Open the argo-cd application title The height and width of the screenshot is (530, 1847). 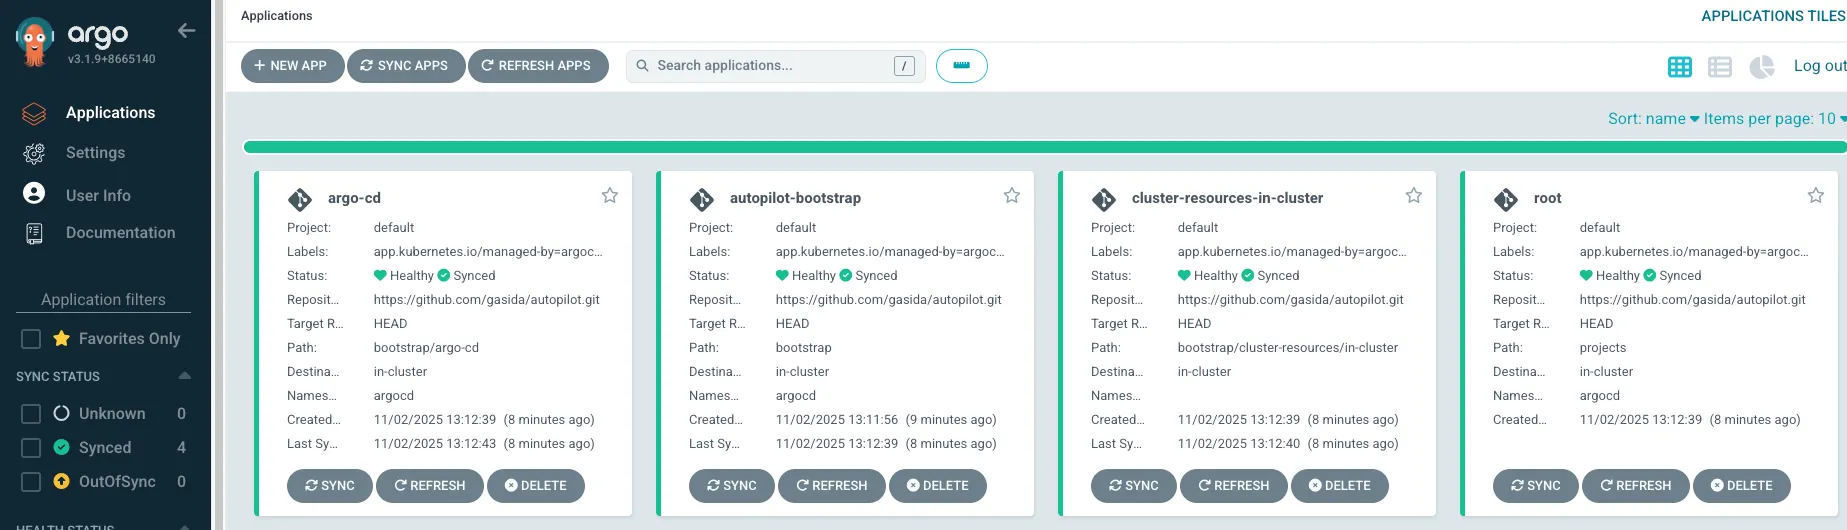354,198
